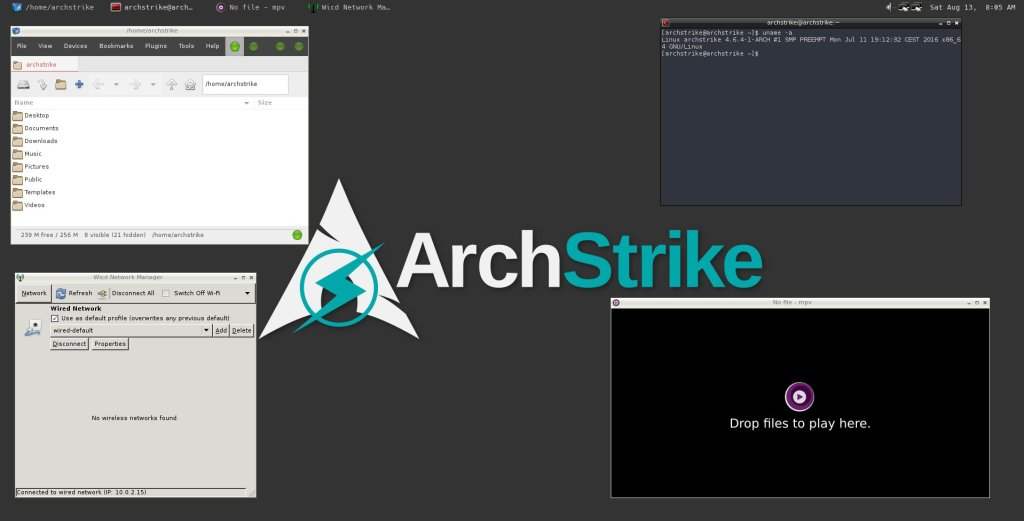Click the '239 M free / 256 M' status text

[49, 235]
